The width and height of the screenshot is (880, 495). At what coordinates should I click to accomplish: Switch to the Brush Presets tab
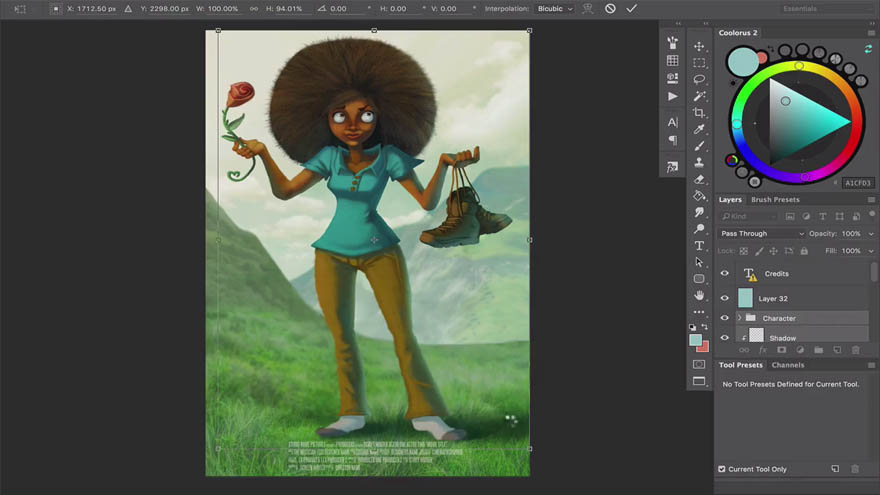[775, 199]
